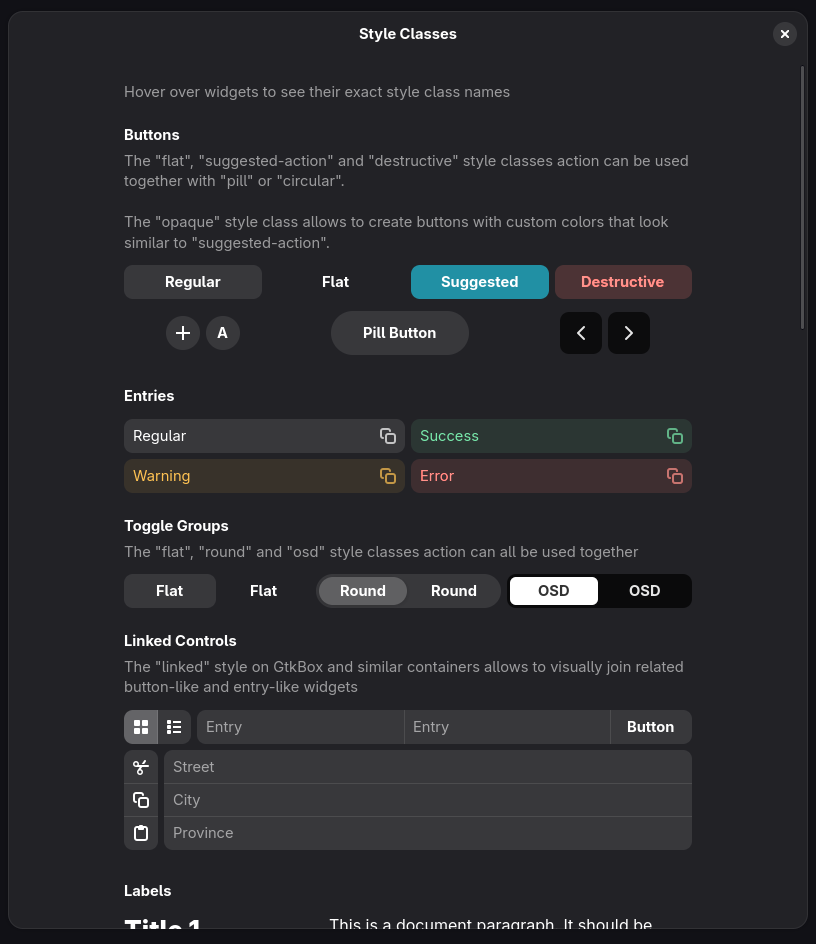
Task: Focus the Error entry field
Action: coord(551,476)
